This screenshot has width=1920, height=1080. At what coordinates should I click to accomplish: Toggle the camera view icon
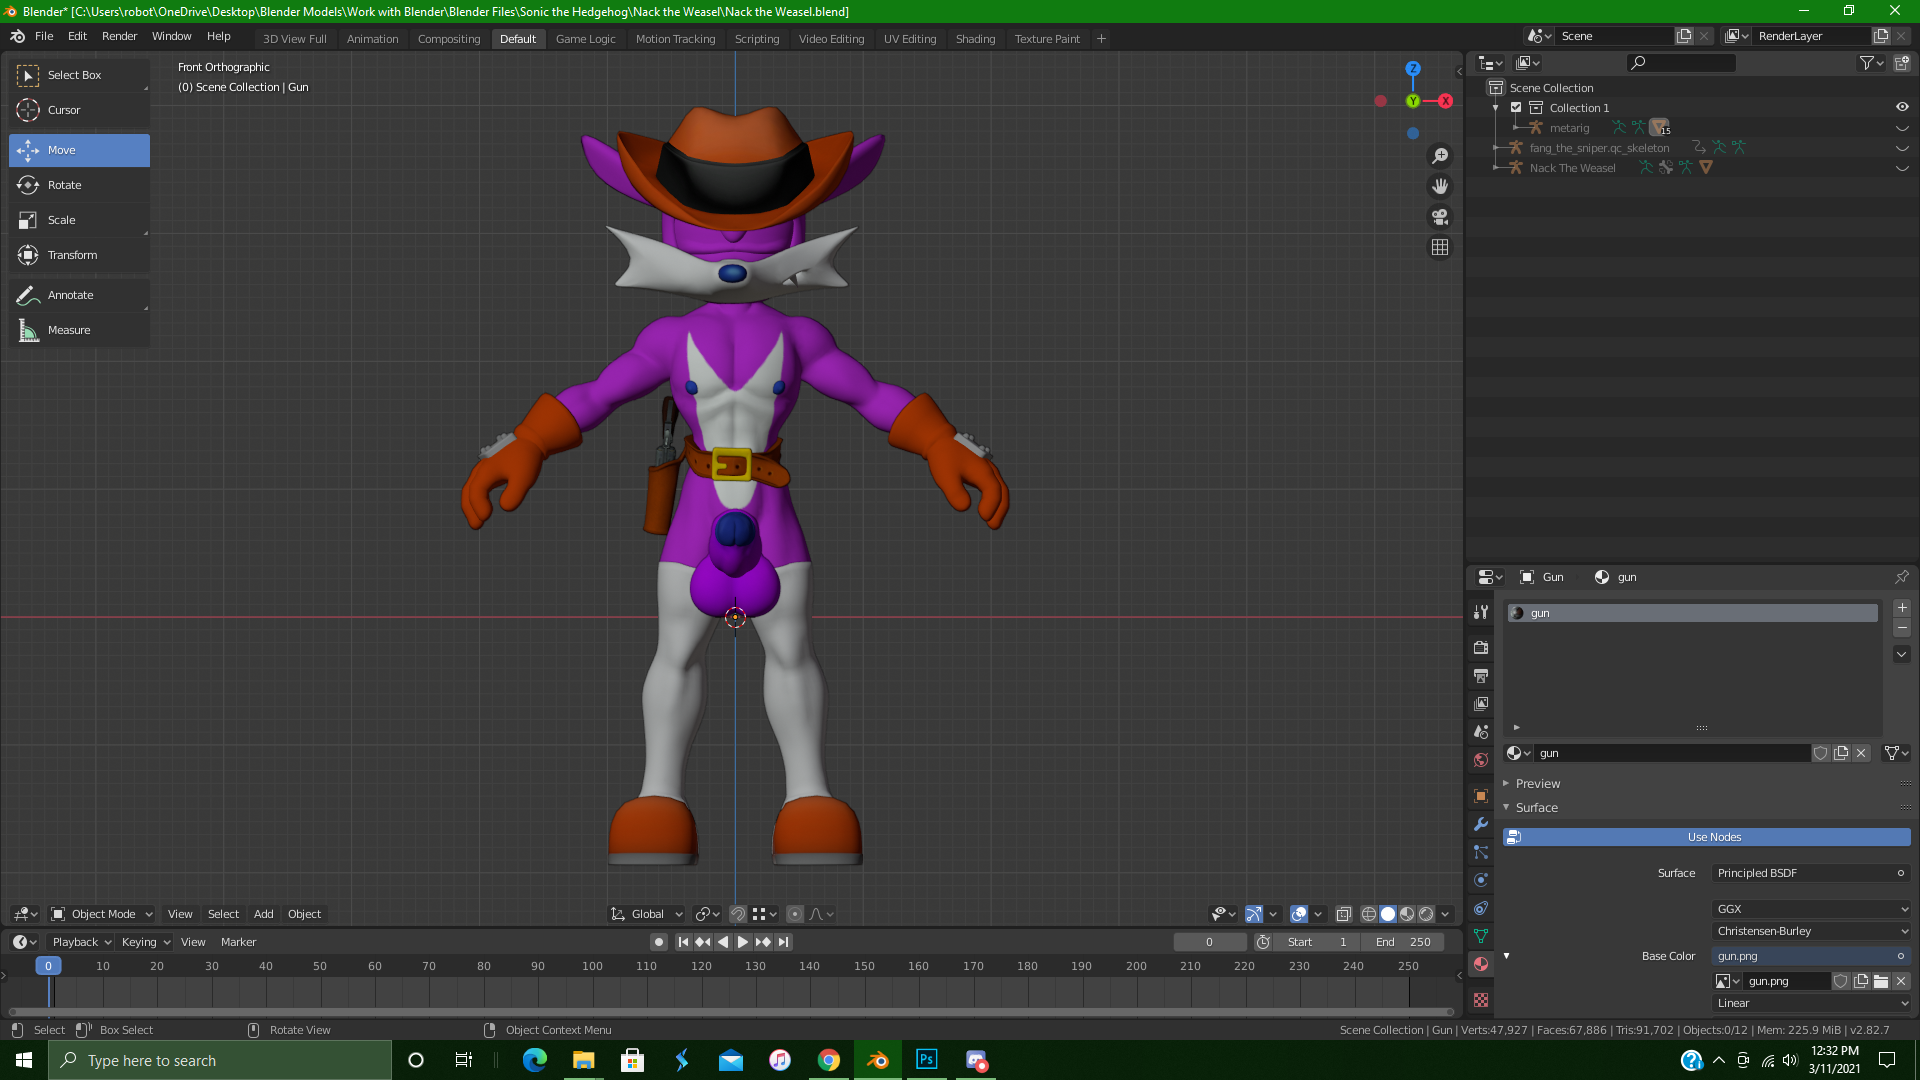pos(1440,217)
